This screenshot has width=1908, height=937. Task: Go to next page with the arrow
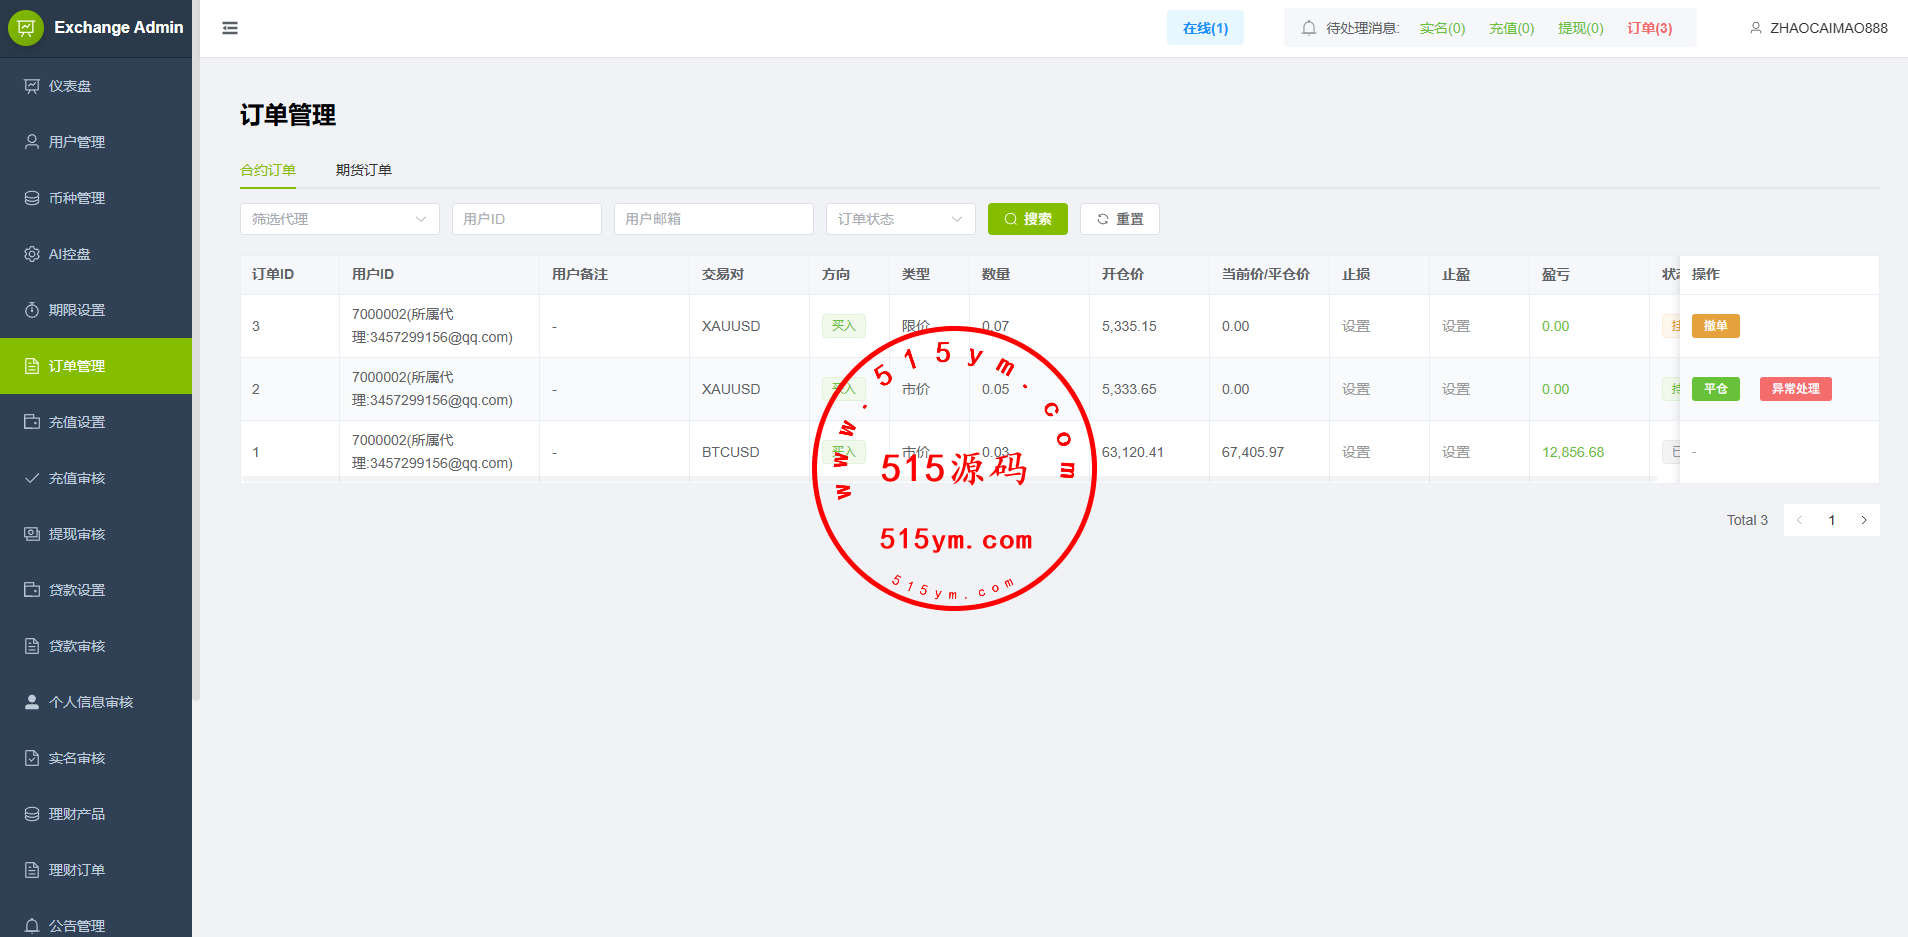[x=1864, y=520]
